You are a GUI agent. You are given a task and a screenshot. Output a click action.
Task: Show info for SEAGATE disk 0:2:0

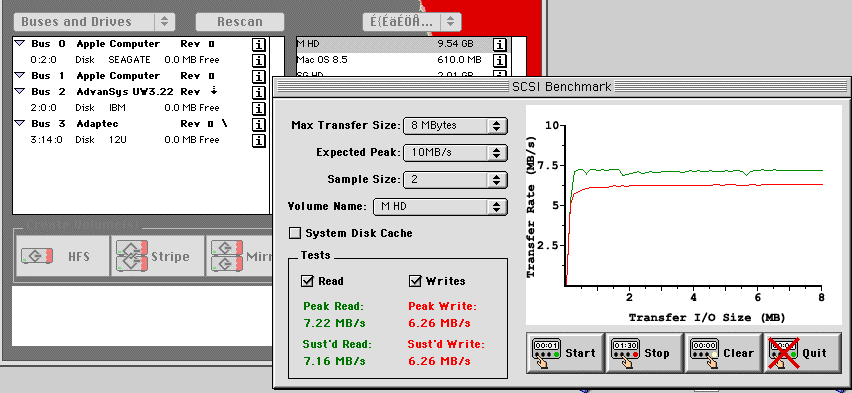(259, 60)
